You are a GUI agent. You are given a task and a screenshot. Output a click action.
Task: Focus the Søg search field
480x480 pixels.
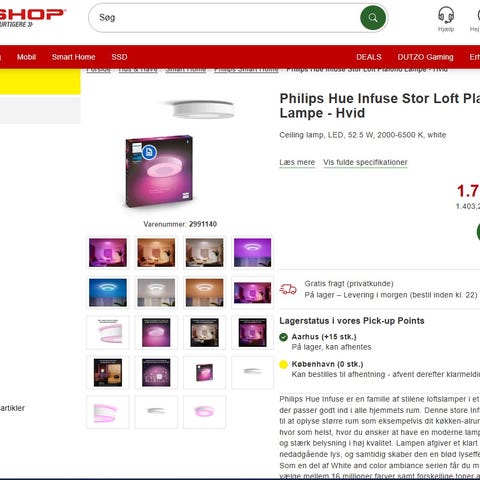click(x=224, y=18)
